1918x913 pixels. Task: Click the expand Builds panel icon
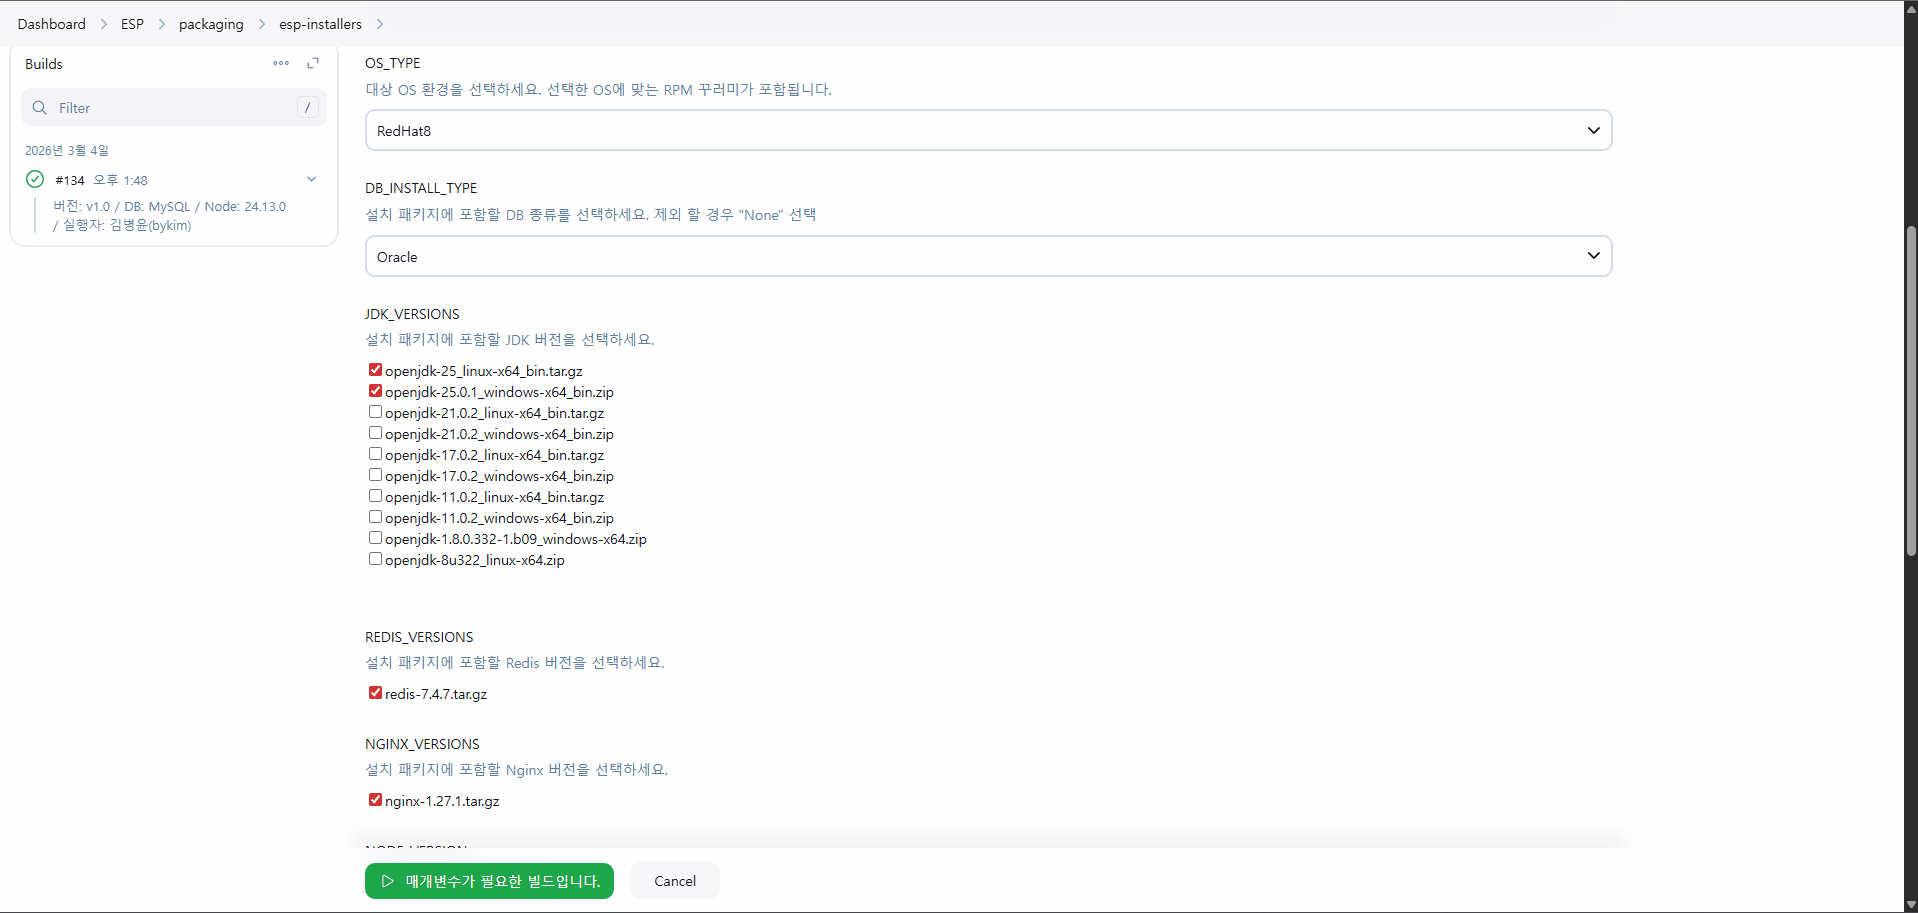coord(313,63)
